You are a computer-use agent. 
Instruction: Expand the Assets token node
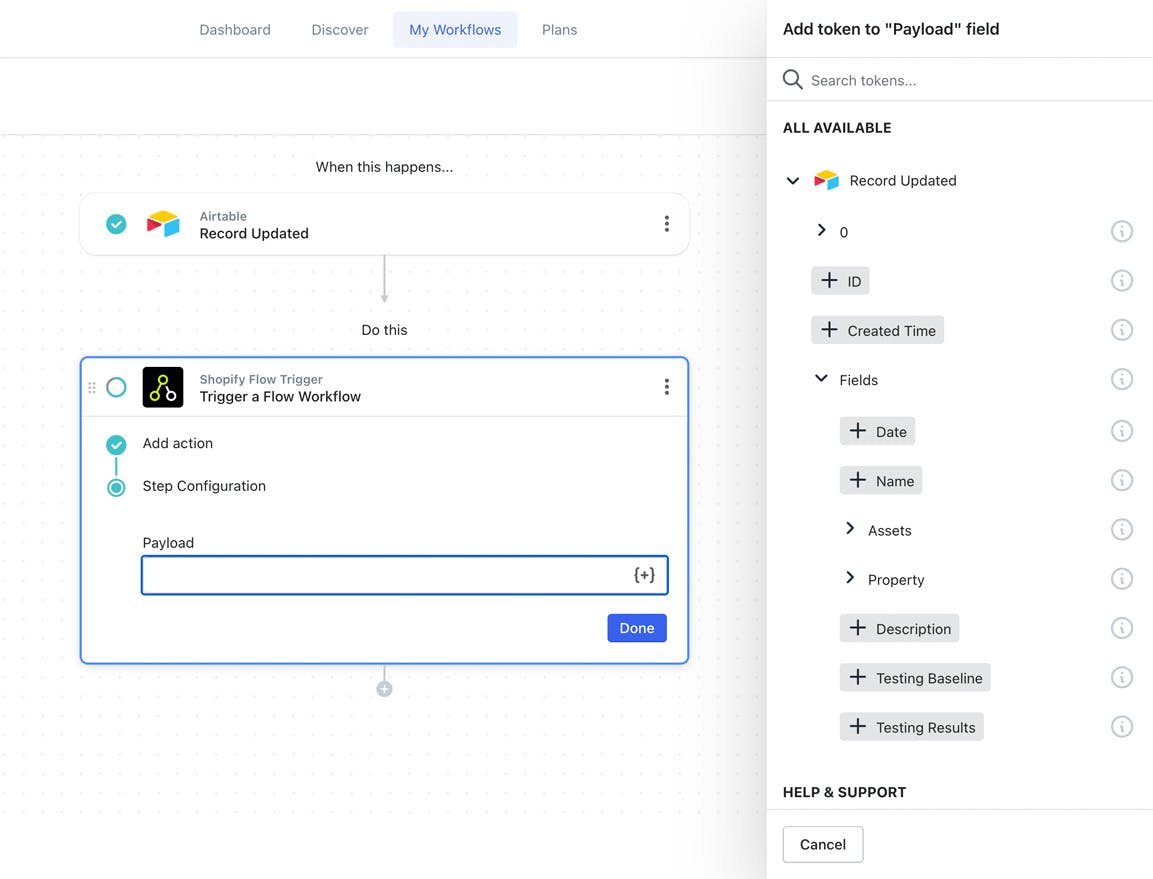click(850, 528)
